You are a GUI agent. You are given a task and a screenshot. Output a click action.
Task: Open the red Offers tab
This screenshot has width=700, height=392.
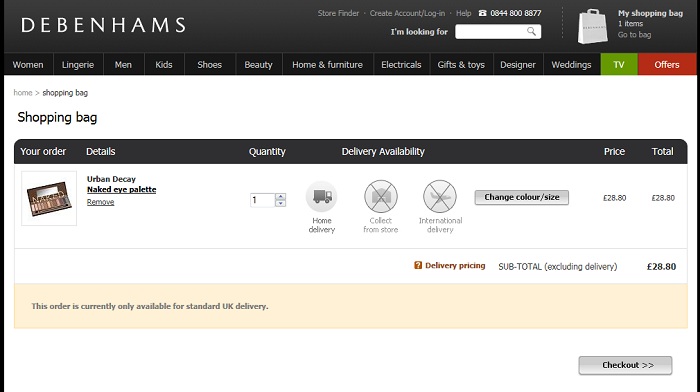coord(667,65)
